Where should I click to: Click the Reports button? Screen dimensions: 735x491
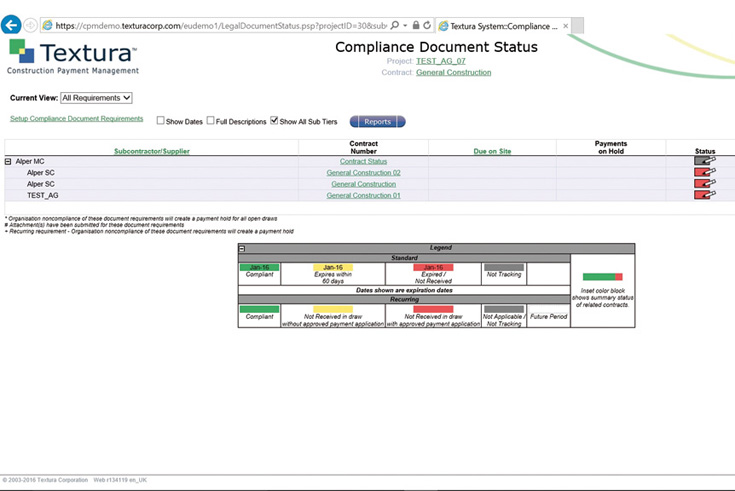(377, 121)
